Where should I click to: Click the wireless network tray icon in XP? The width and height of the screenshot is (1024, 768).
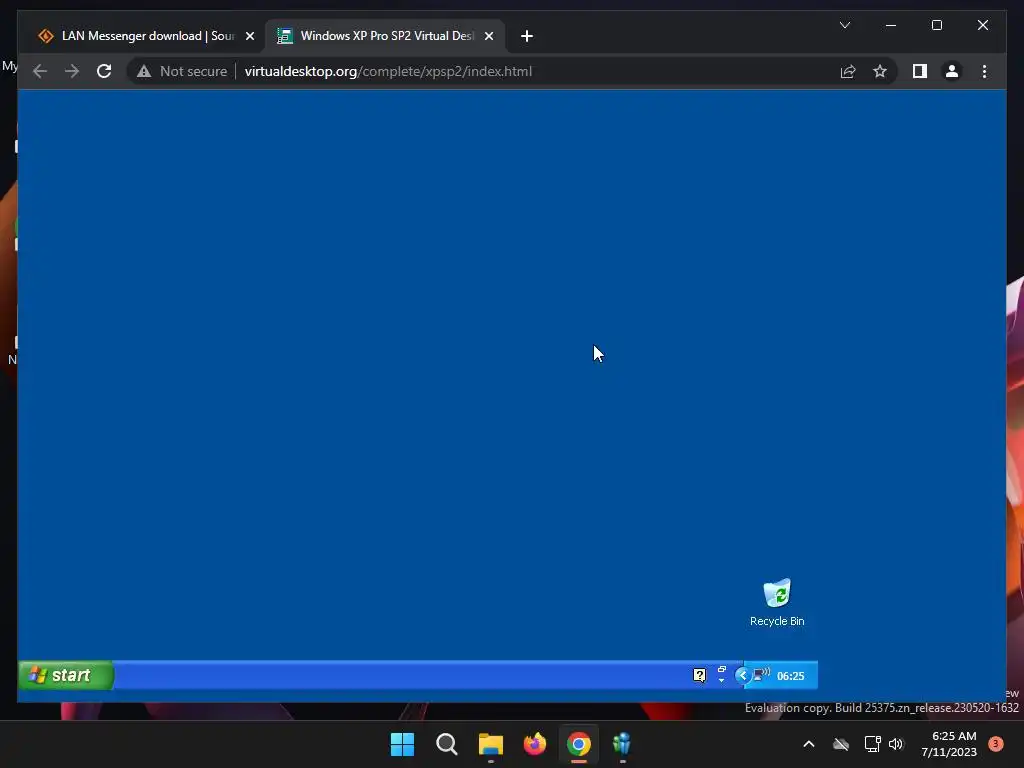pyautogui.click(x=761, y=675)
